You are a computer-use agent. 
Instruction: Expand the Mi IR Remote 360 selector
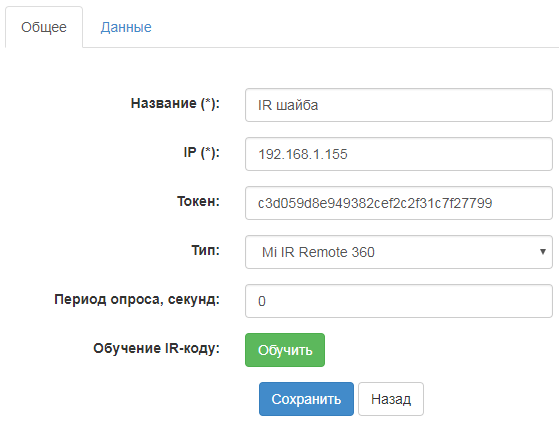tap(399, 252)
